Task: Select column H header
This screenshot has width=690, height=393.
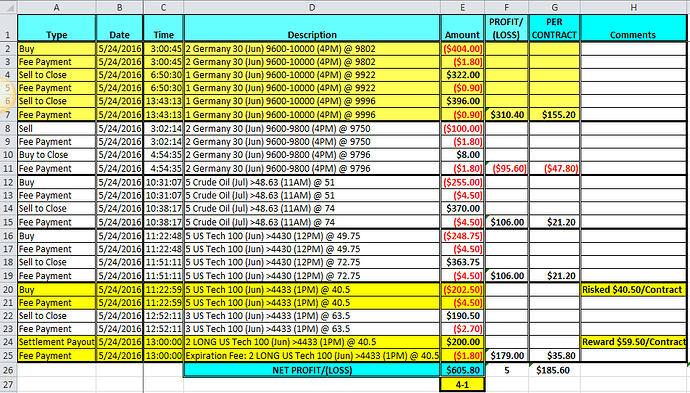Action: tap(633, 7)
